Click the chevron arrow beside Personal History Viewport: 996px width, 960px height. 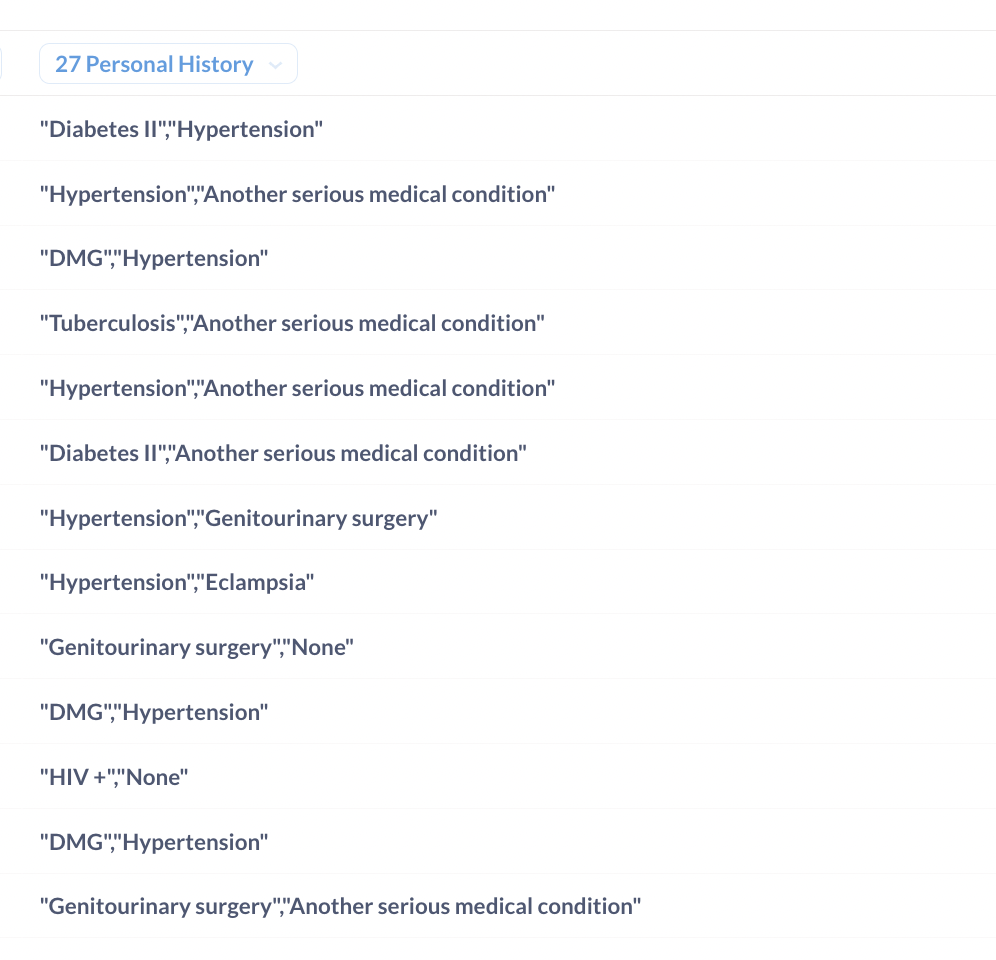275,66
